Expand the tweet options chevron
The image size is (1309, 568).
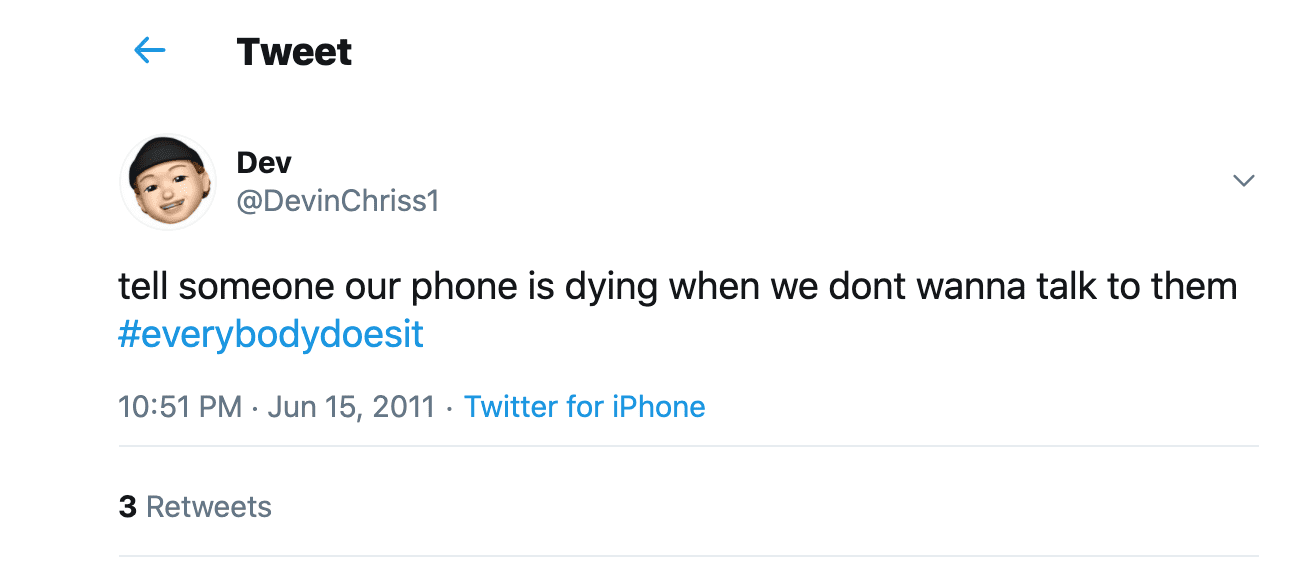pyautogui.click(x=1243, y=181)
